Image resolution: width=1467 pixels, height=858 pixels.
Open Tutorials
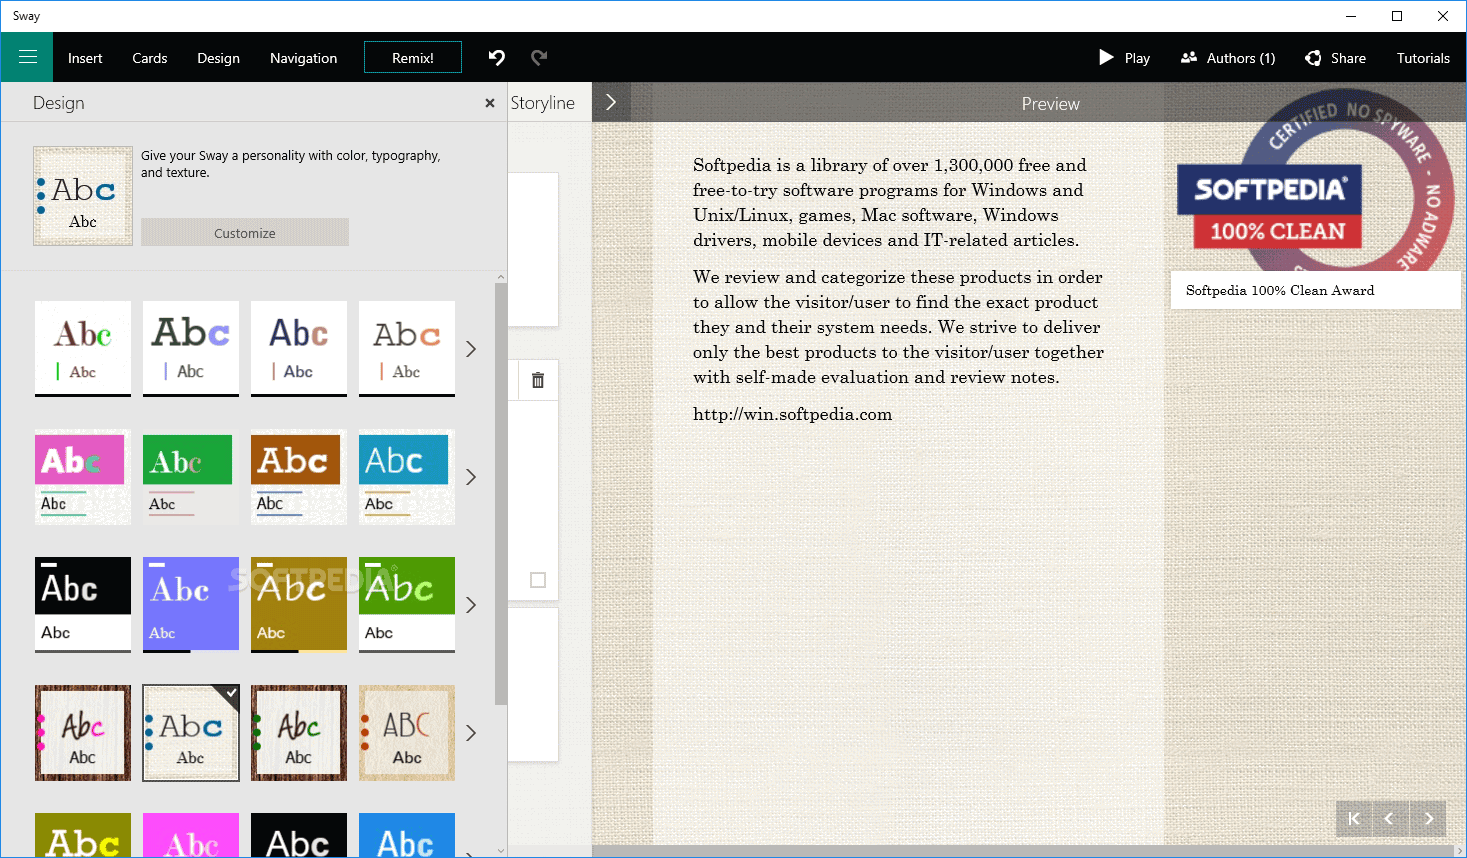[x=1423, y=58]
